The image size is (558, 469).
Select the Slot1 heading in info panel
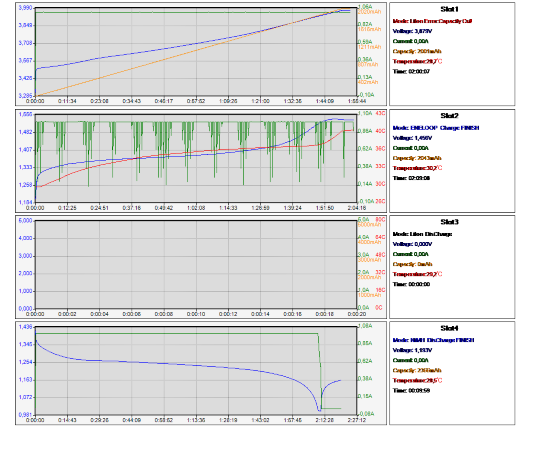449,9
